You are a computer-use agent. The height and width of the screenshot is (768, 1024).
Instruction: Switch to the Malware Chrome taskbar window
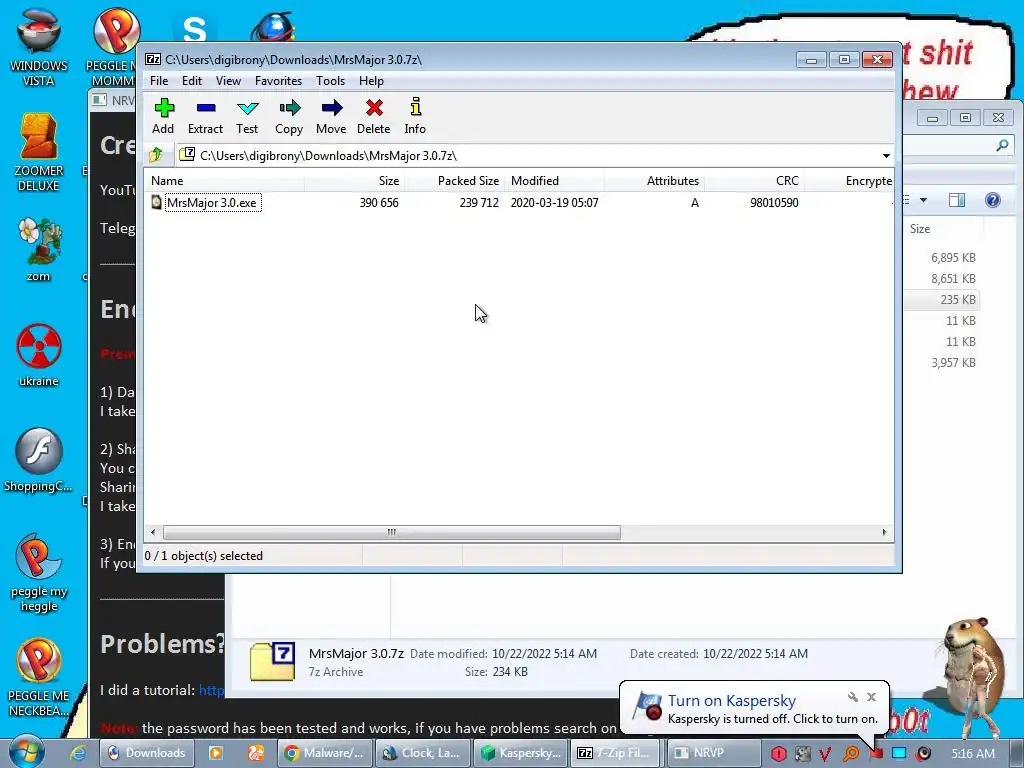(325, 753)
